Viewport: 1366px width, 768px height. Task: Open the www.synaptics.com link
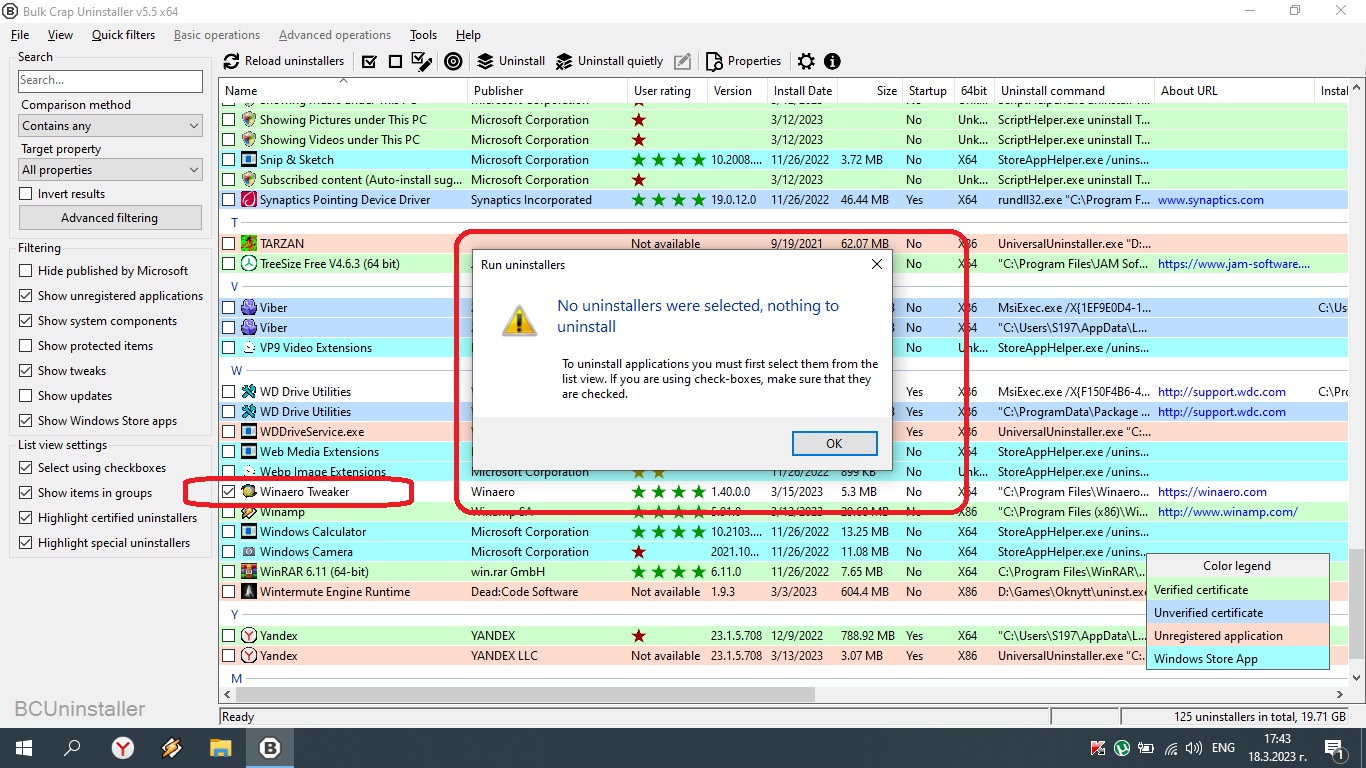[1210, 200]
